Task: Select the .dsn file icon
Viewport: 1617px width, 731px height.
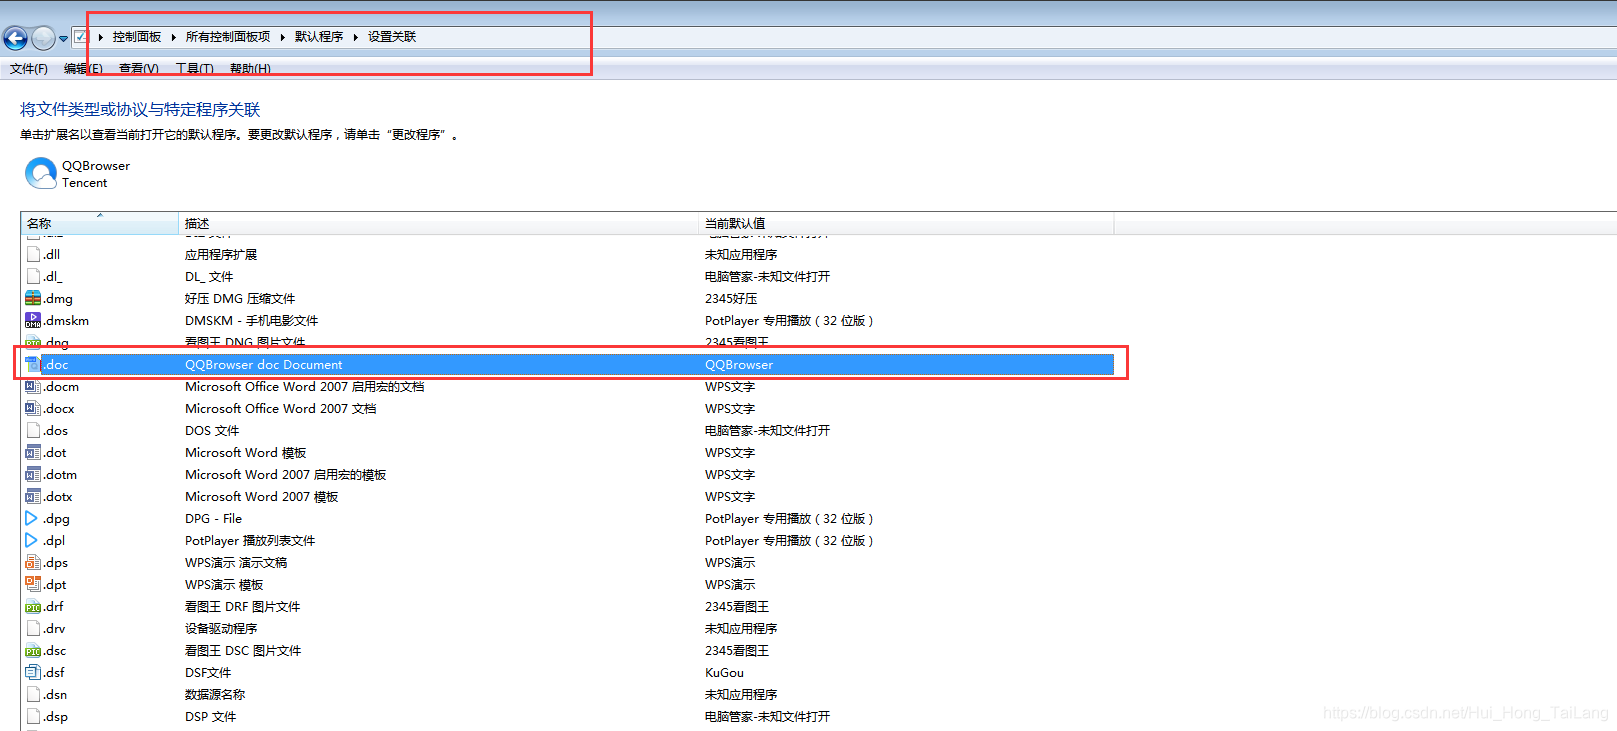Action: point(33,694)
